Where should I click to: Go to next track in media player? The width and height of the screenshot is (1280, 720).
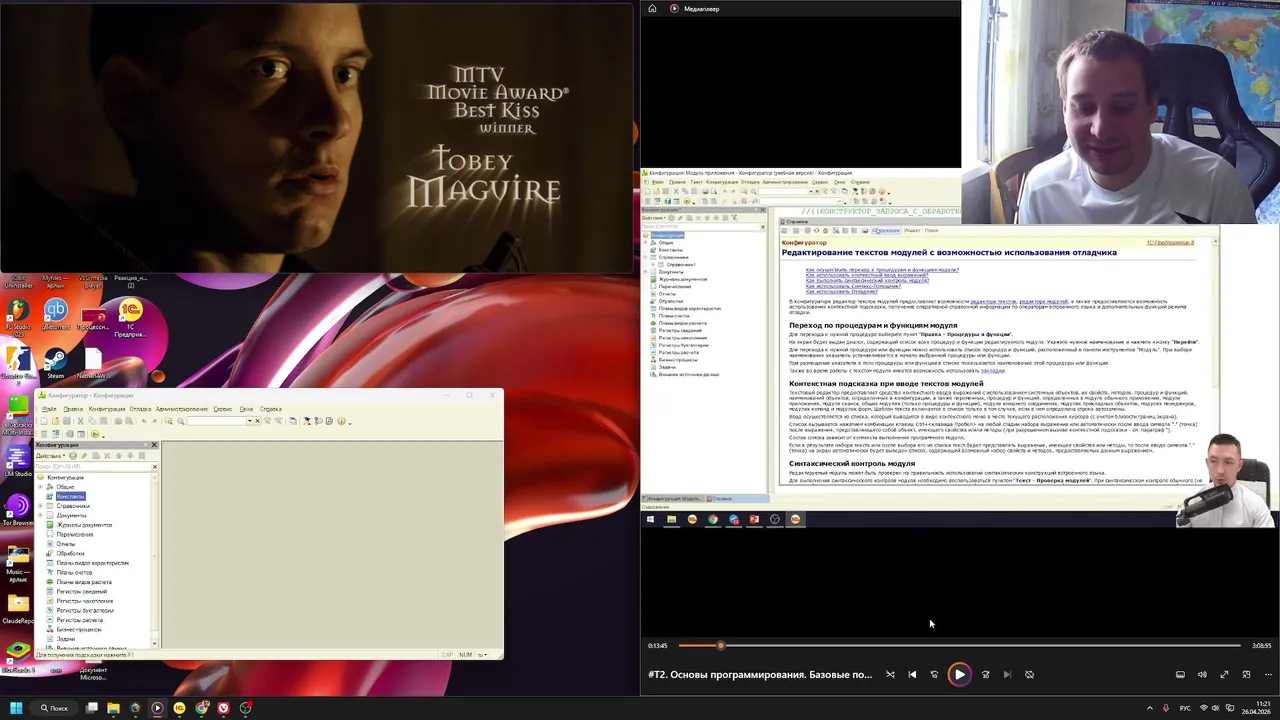click(1007, 674)
